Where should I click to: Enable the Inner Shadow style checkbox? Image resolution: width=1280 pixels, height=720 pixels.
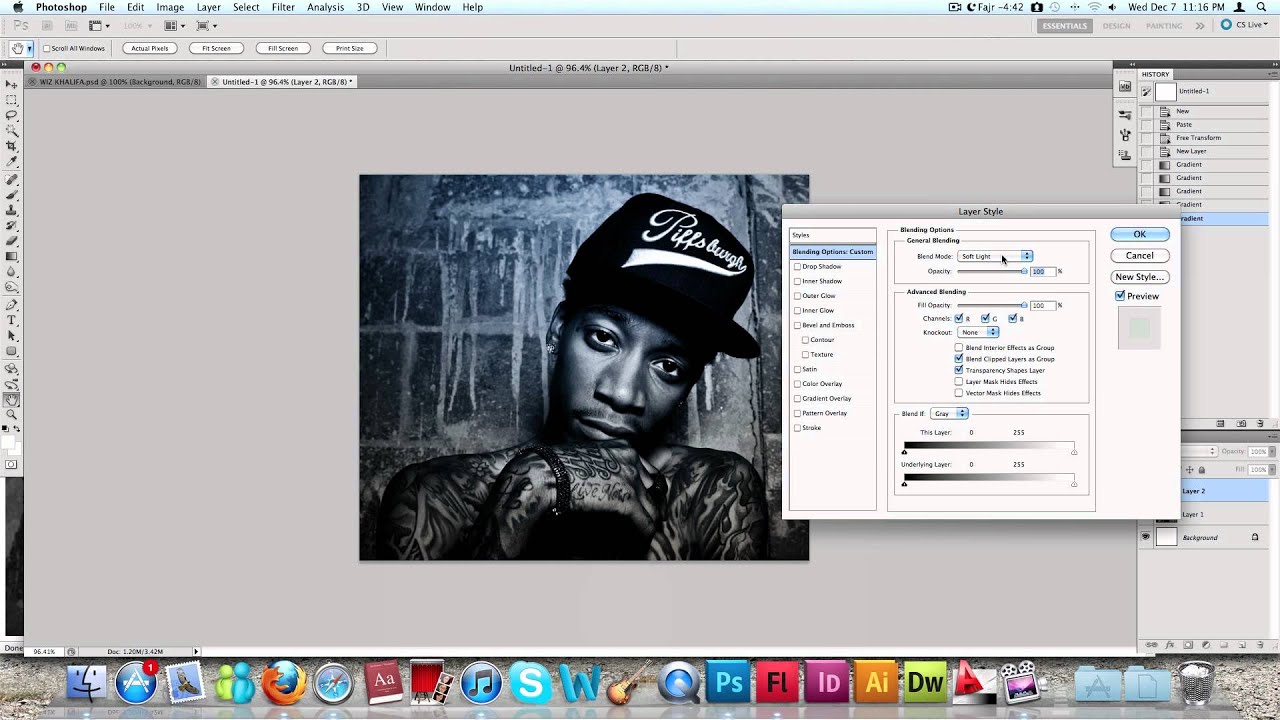797,281
